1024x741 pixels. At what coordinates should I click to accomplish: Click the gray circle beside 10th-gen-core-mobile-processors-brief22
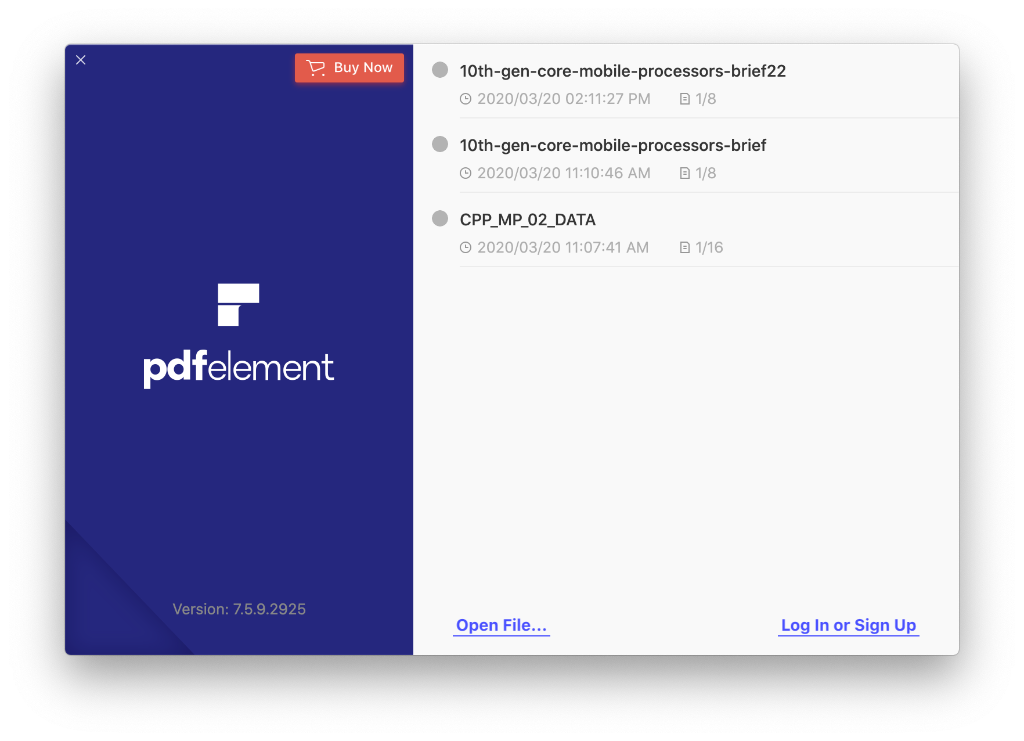tap(440, 70)
